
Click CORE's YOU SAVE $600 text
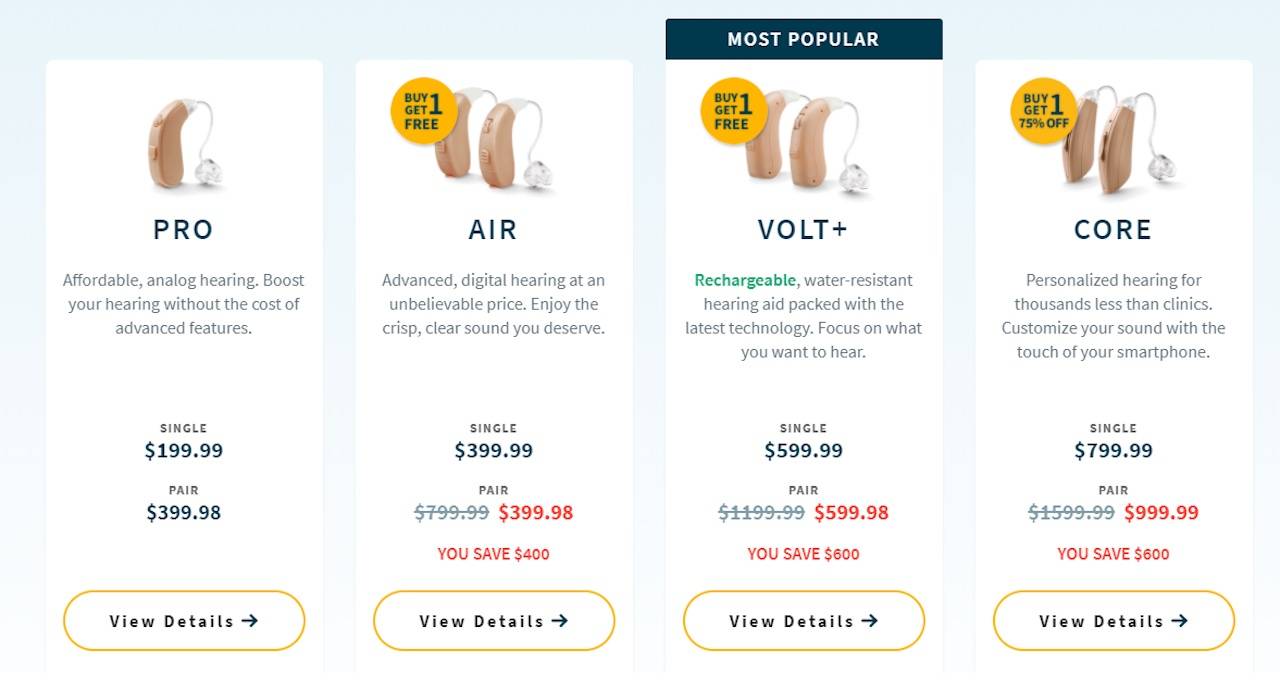coord(1113,554)
